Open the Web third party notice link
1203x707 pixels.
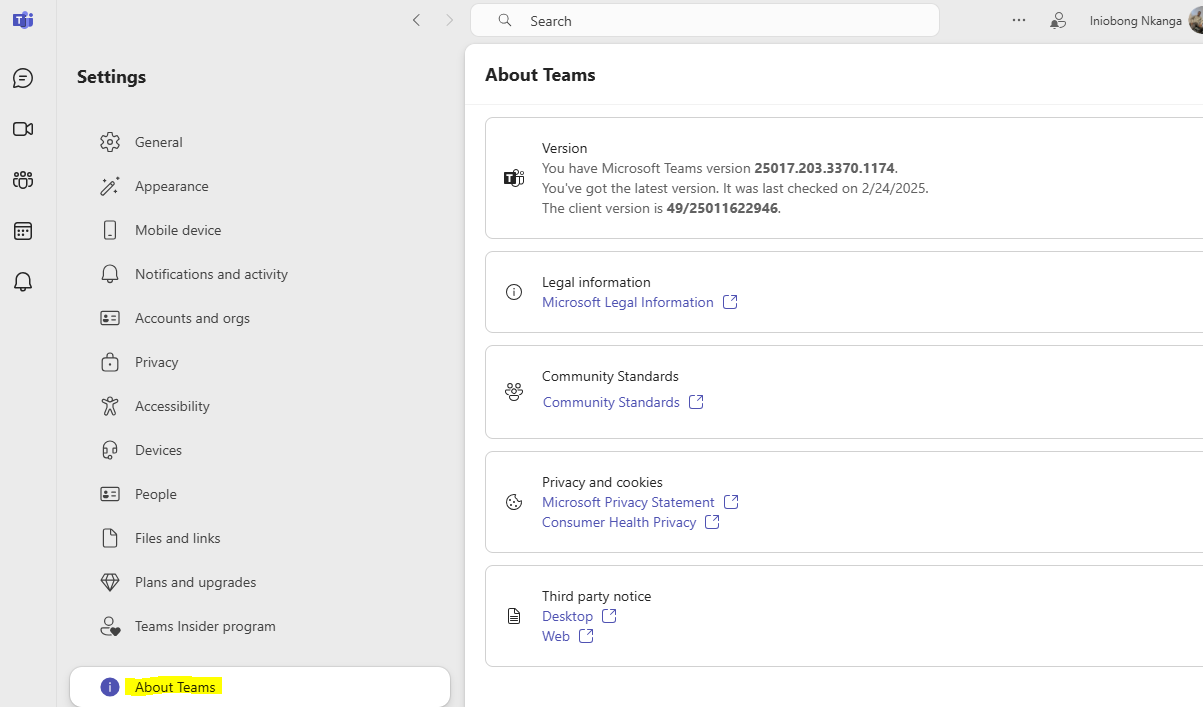(x=556, y=636)
